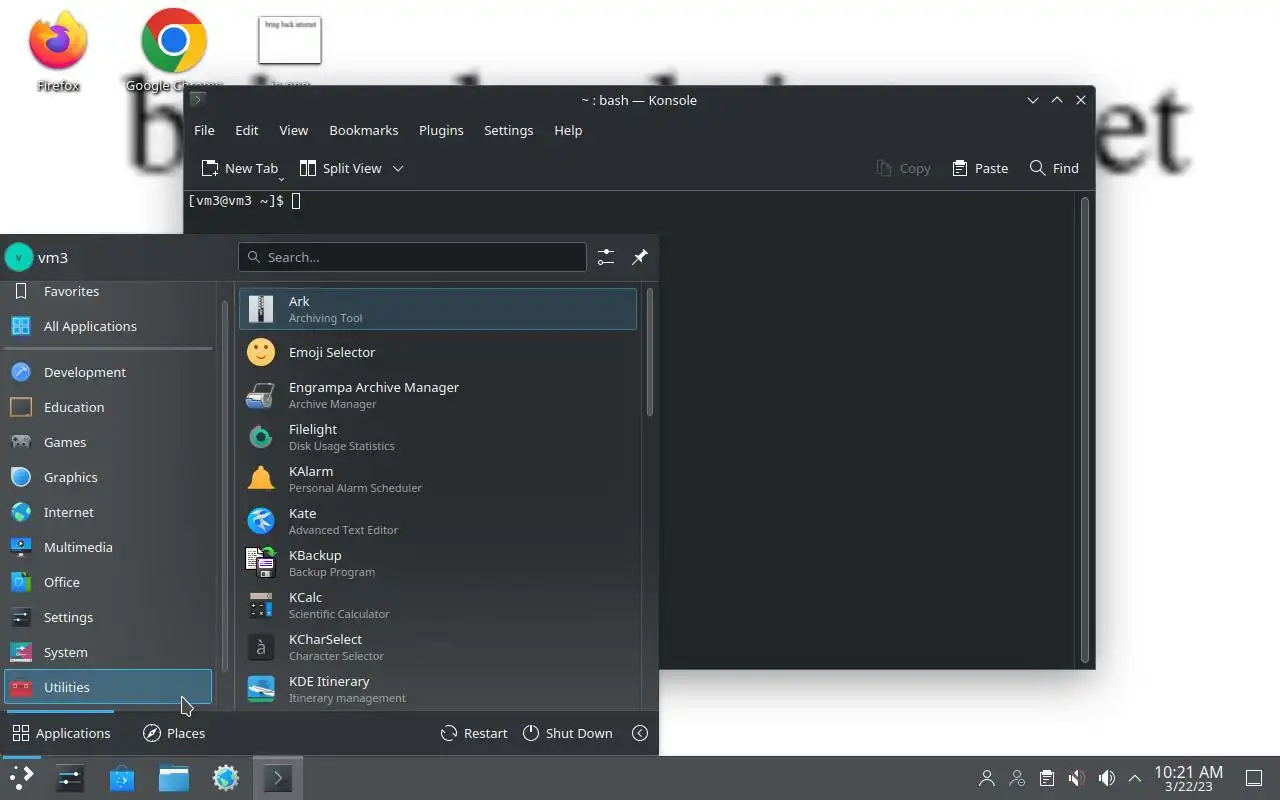The width and height of the screenshot is (1280, 800).
Task: Select the Settings category in the launcher
Action: pos(108,617)
